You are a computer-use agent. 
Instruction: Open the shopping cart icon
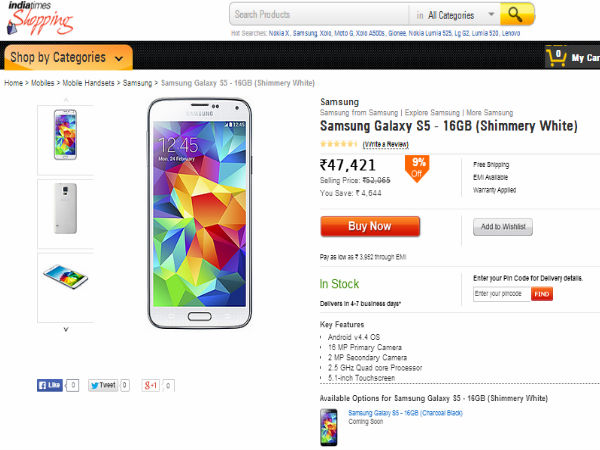point(556,57)
